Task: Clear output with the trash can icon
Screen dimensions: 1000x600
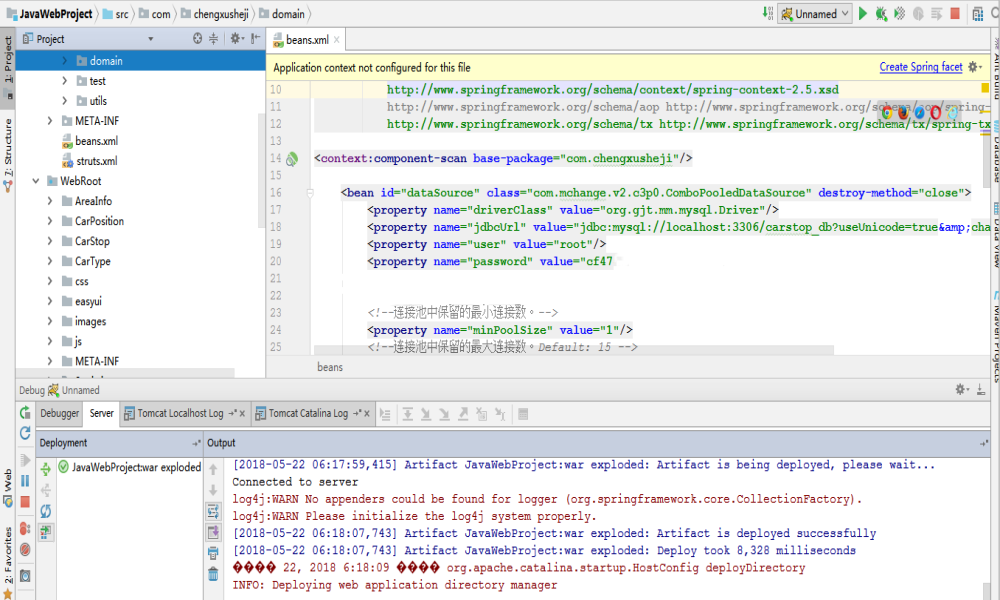Action: pos(213,574)
